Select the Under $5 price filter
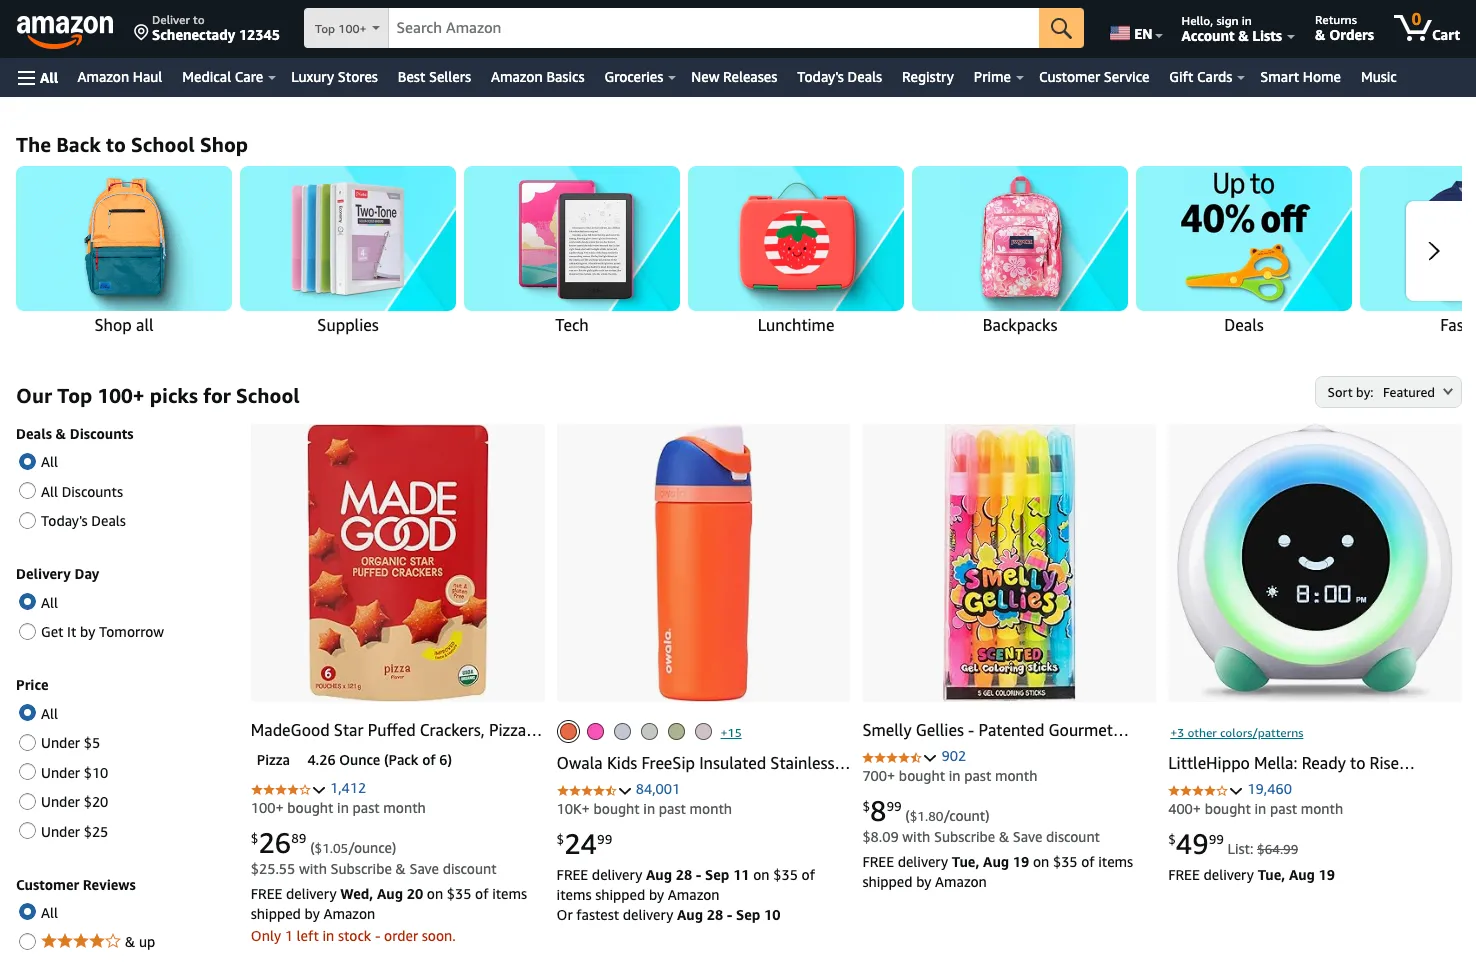 pyautogui.click(x=28, y=742)
